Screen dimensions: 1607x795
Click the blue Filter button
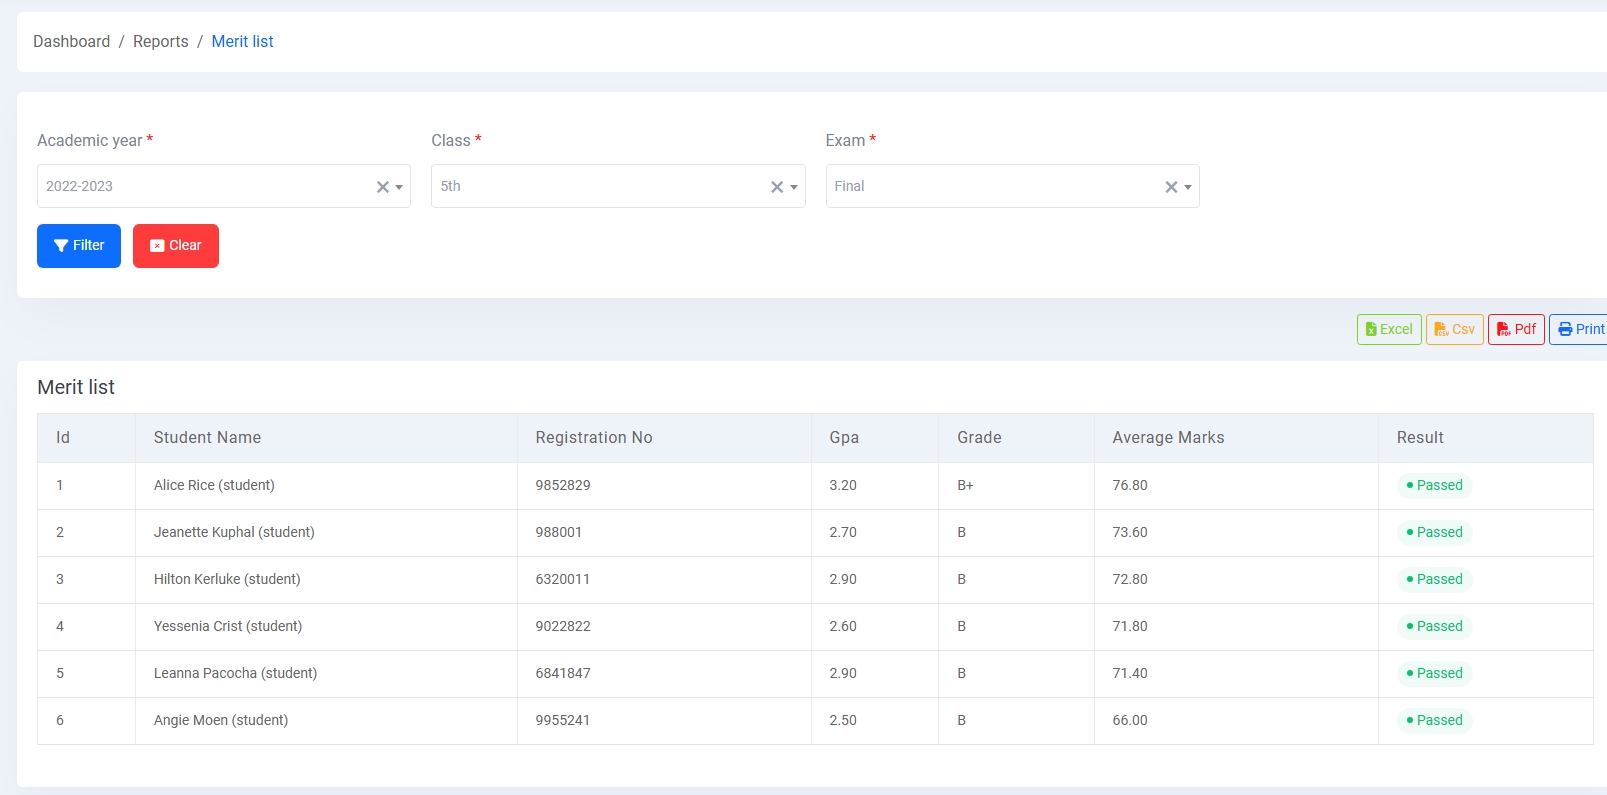[x=79, y=246]
